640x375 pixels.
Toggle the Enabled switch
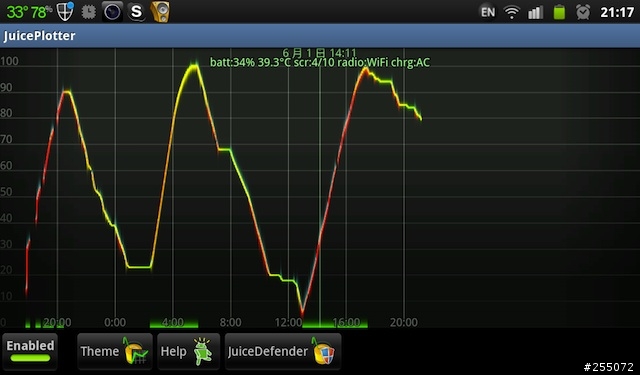30,351
